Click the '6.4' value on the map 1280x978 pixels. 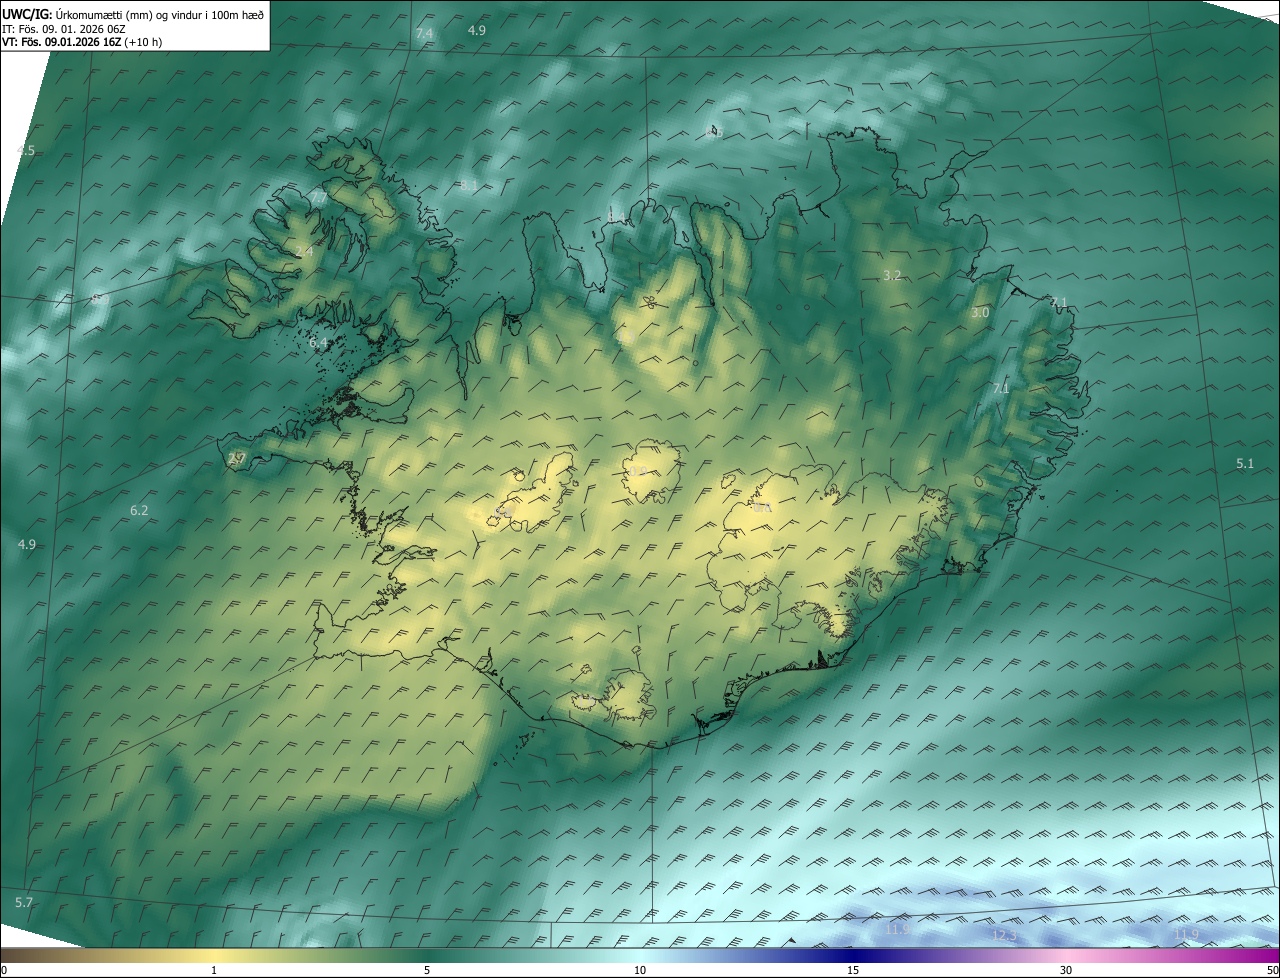318,343
